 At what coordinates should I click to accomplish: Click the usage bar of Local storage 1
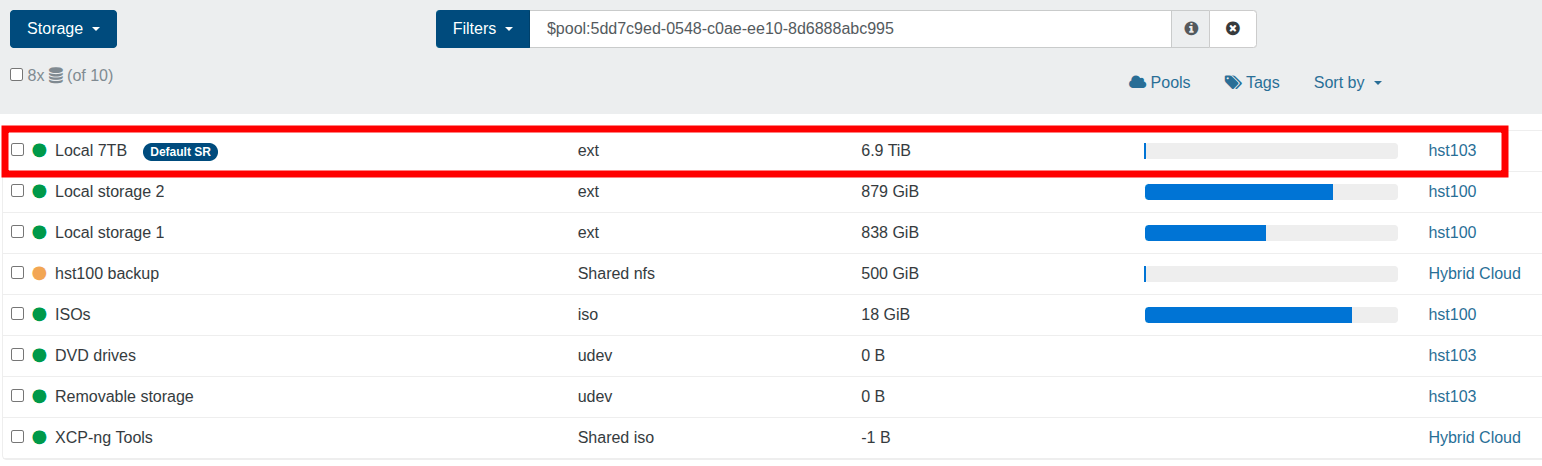coord(1271,233)
